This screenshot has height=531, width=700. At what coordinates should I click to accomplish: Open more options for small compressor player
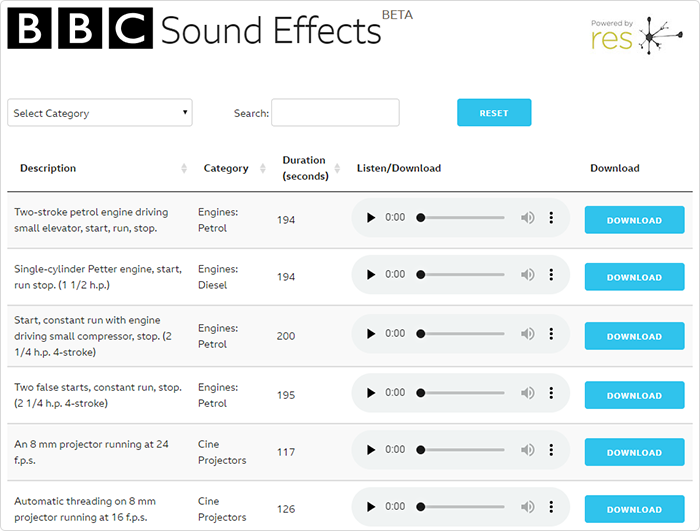(x=551, y=334)
